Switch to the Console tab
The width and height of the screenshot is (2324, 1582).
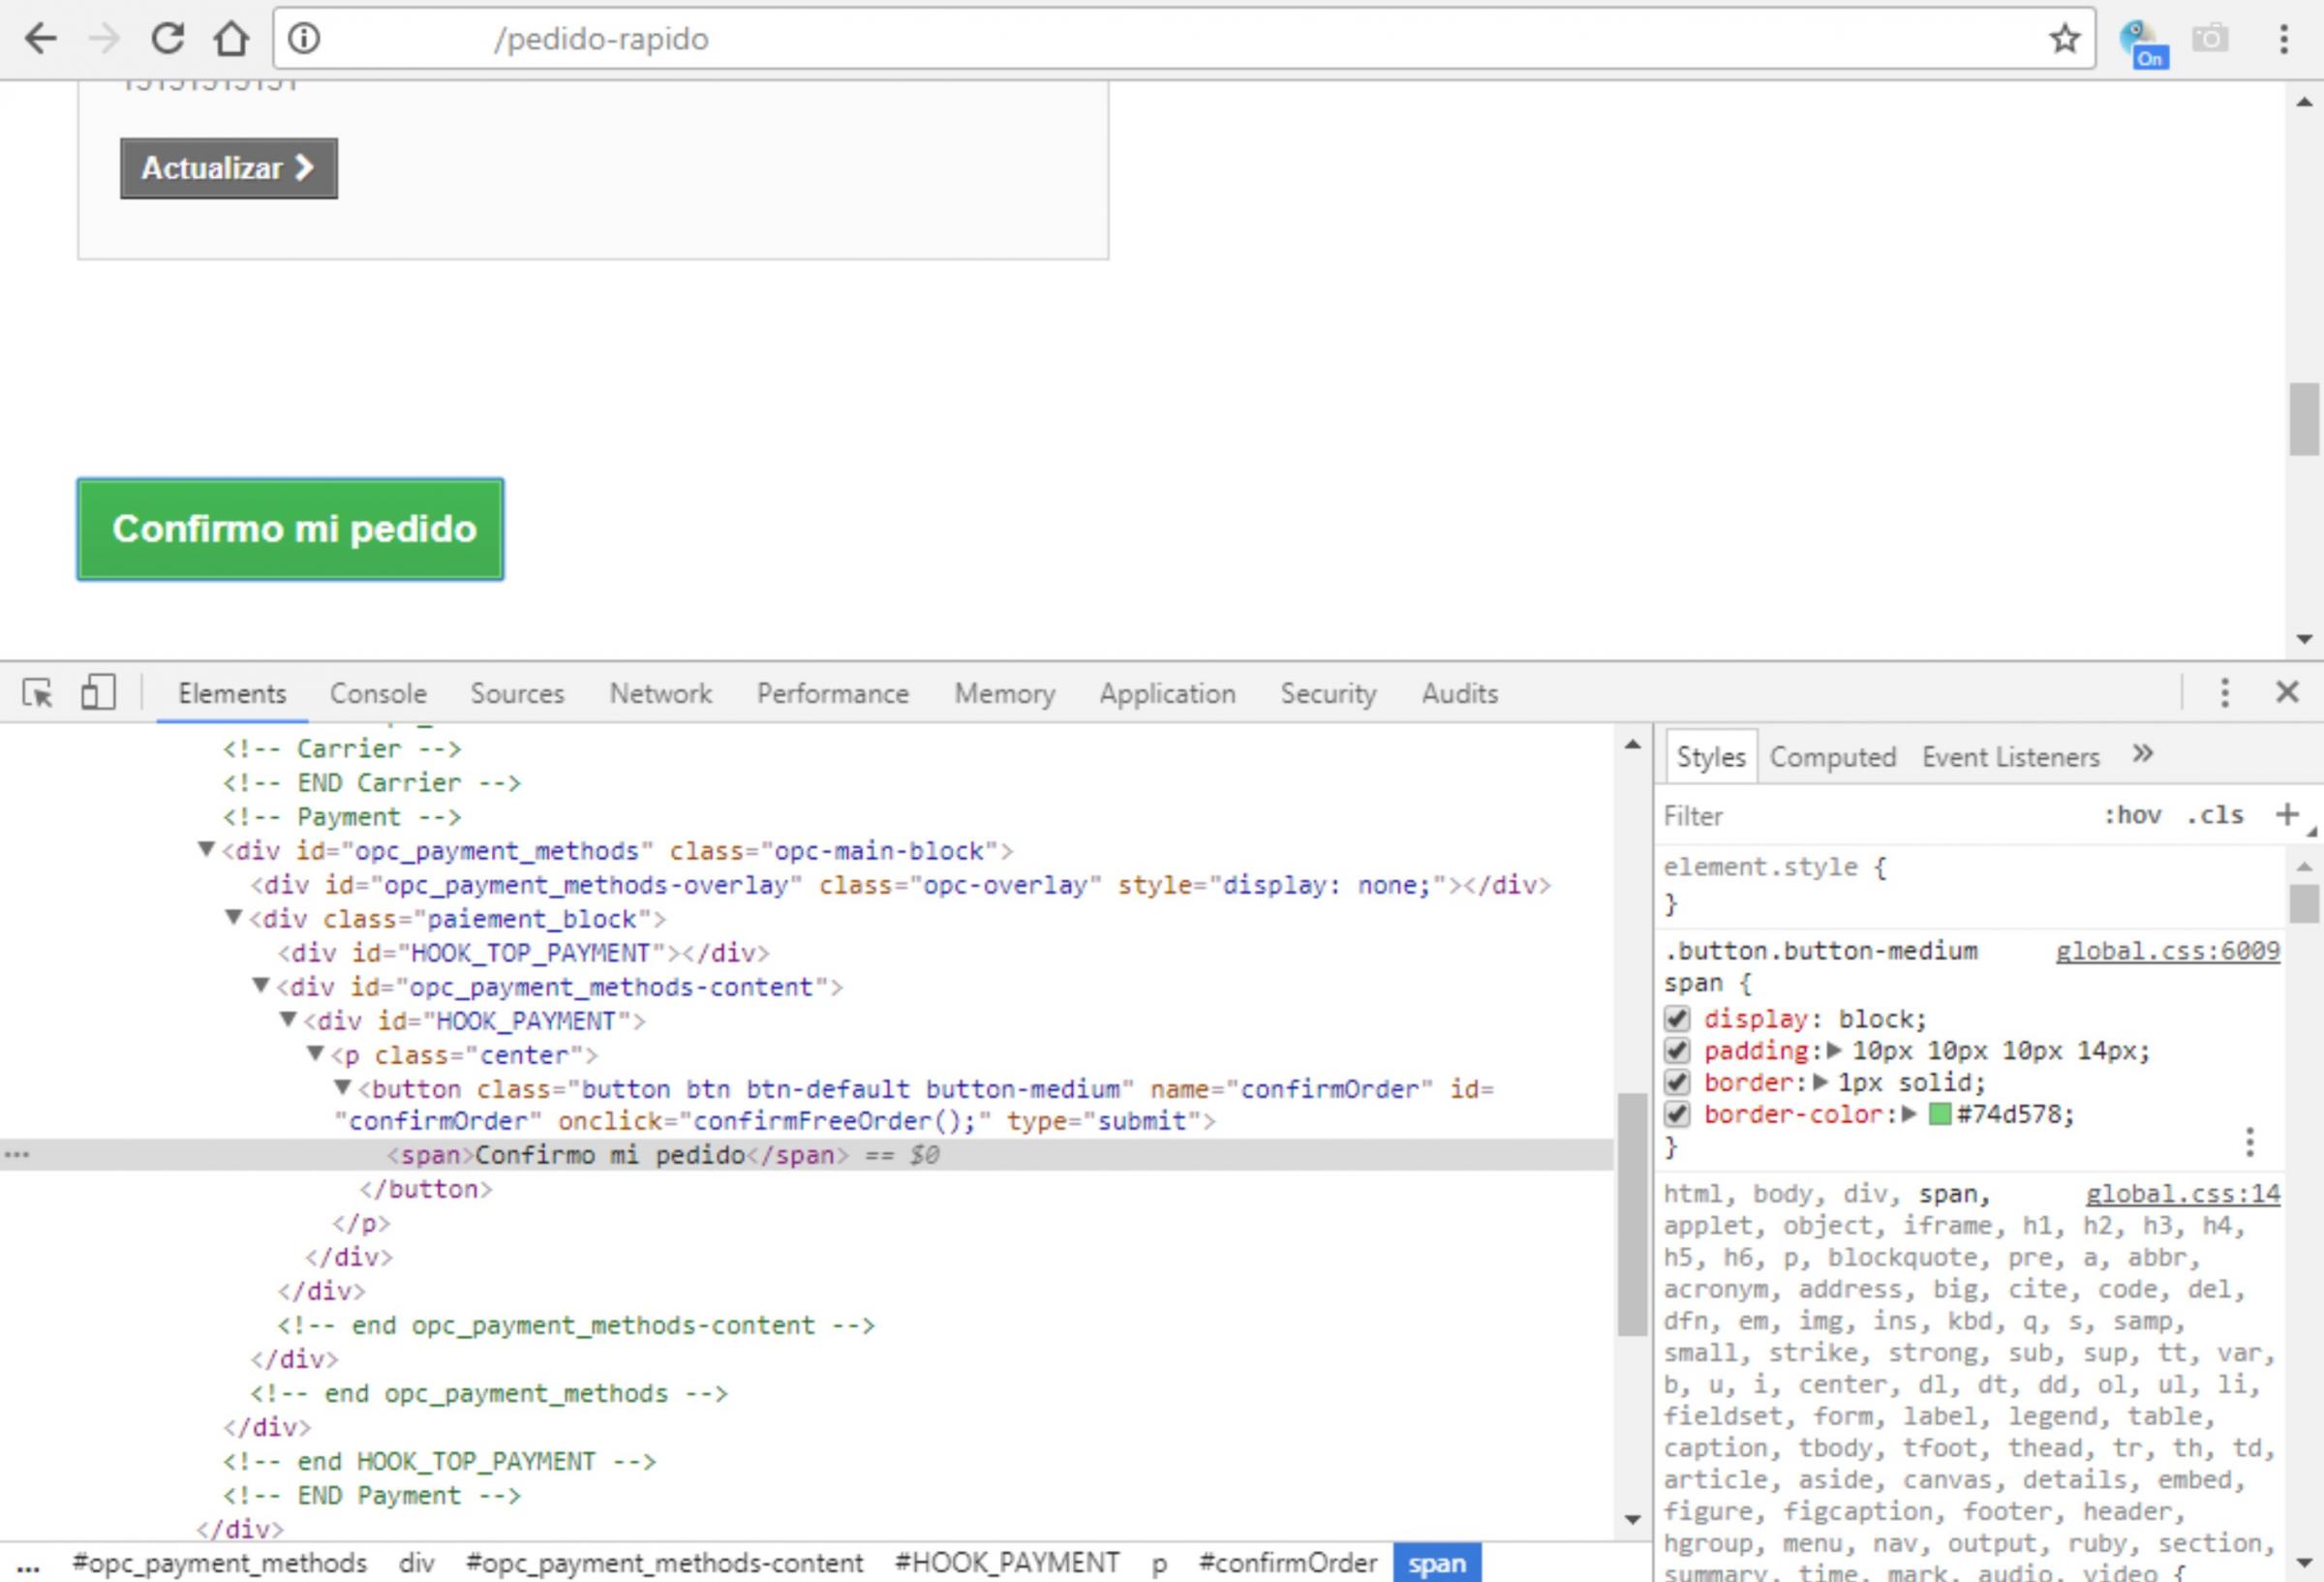pyautogui.click(x=378, y=693)
